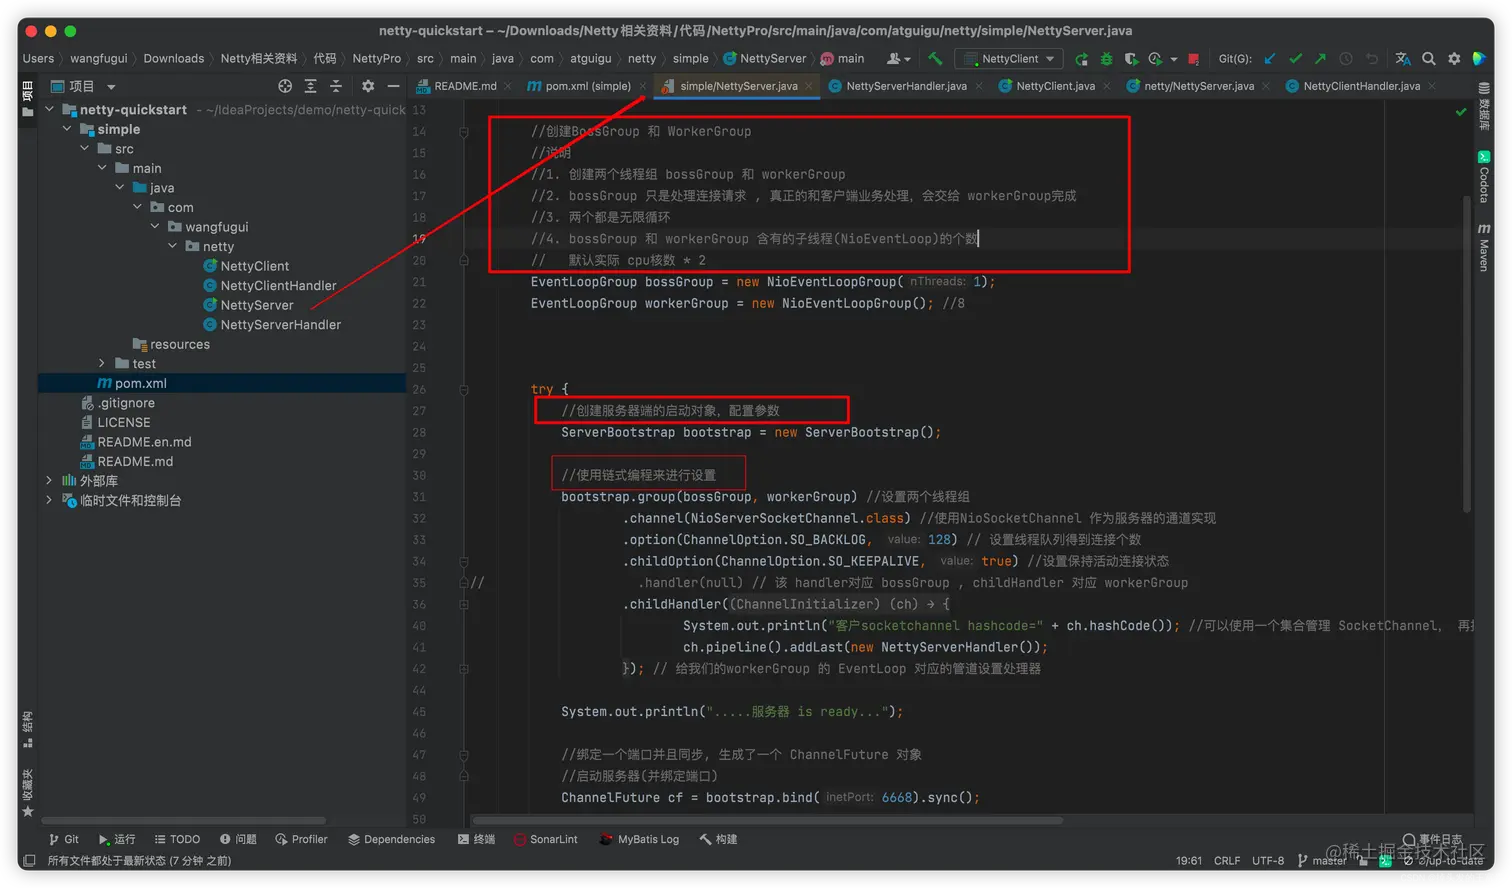Hide the project panel with minus icon

394,86
